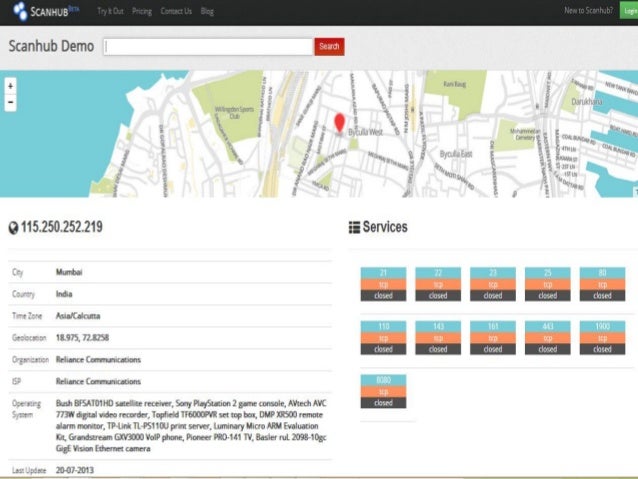Viewport: 638px width, 479px height.
Task: Go to Contact Us
Action: (176, 11)
